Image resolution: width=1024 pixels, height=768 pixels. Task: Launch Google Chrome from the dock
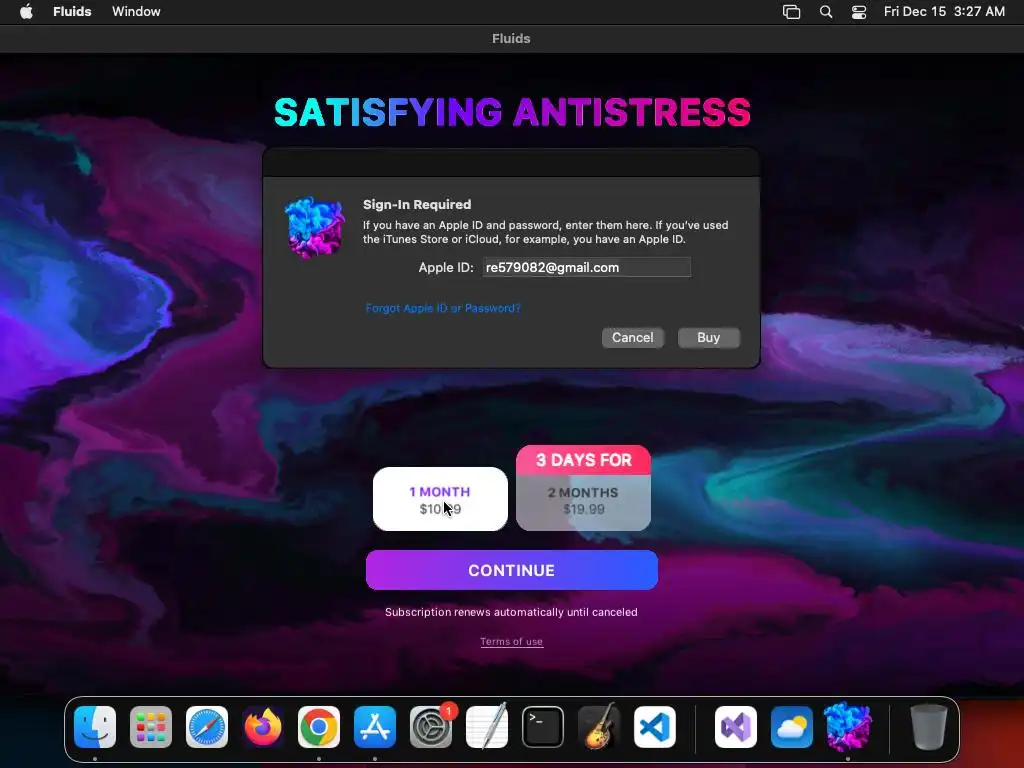point(319,727)
